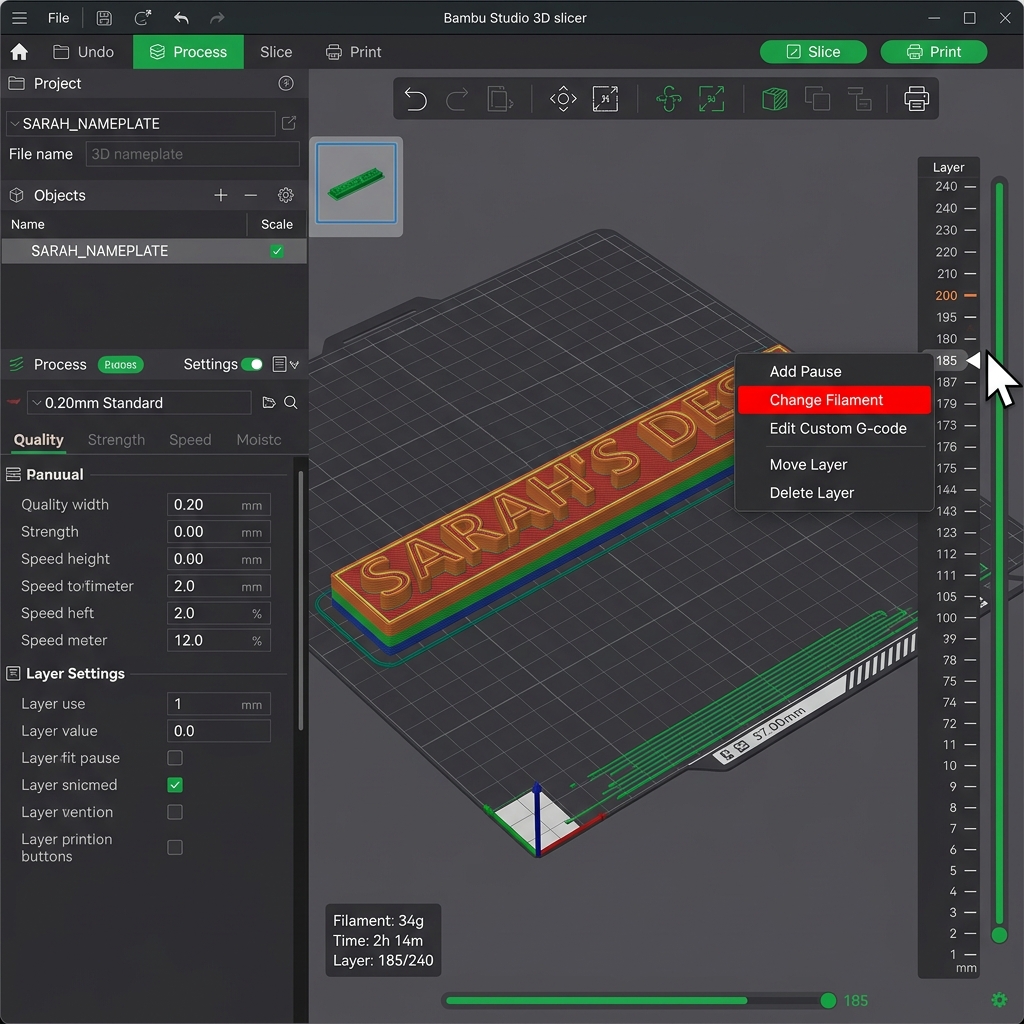The height and width of the screenshot is (1024, 1024).
Task: Add a new object with plus icon
Action: click(221, 195)
